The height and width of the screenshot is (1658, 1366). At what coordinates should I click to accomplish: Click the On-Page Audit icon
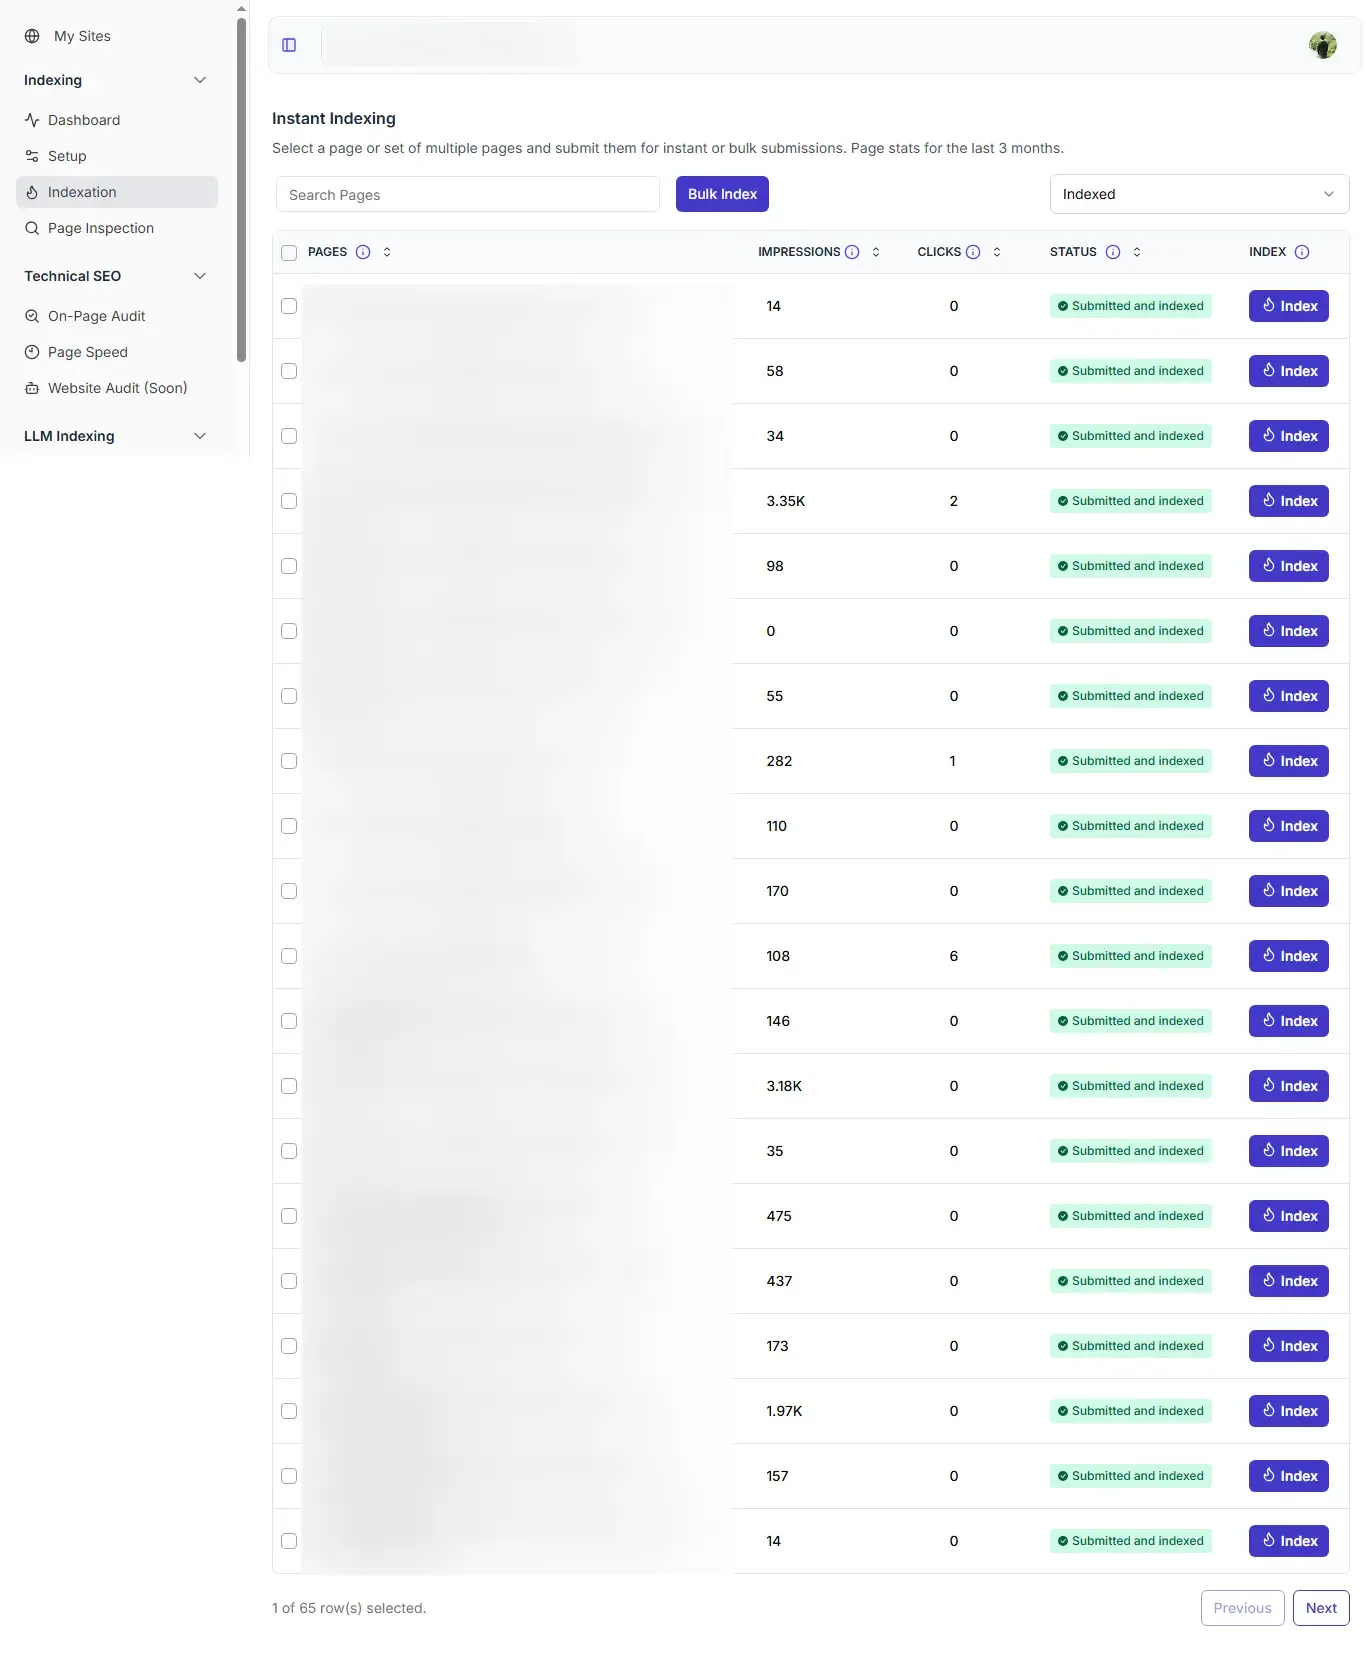[x=32, y=316]
